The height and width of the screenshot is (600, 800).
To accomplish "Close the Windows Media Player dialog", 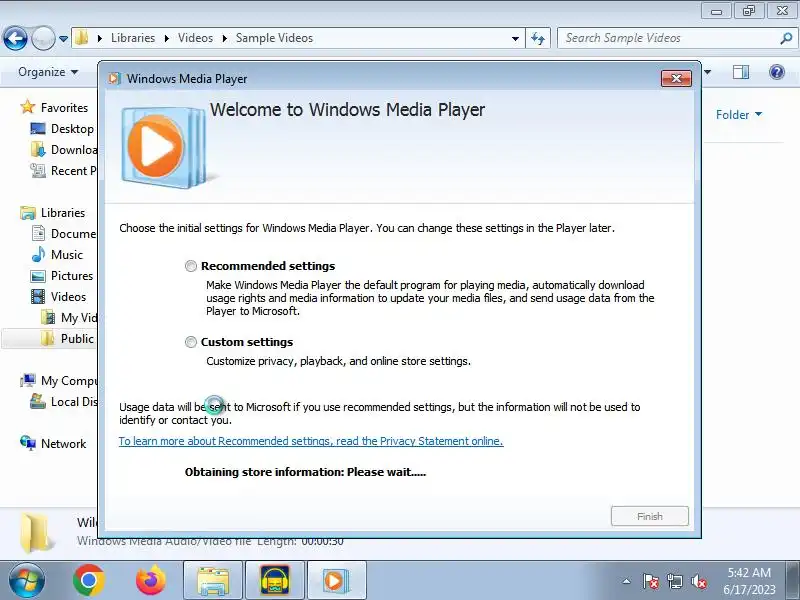I will 676,79.
